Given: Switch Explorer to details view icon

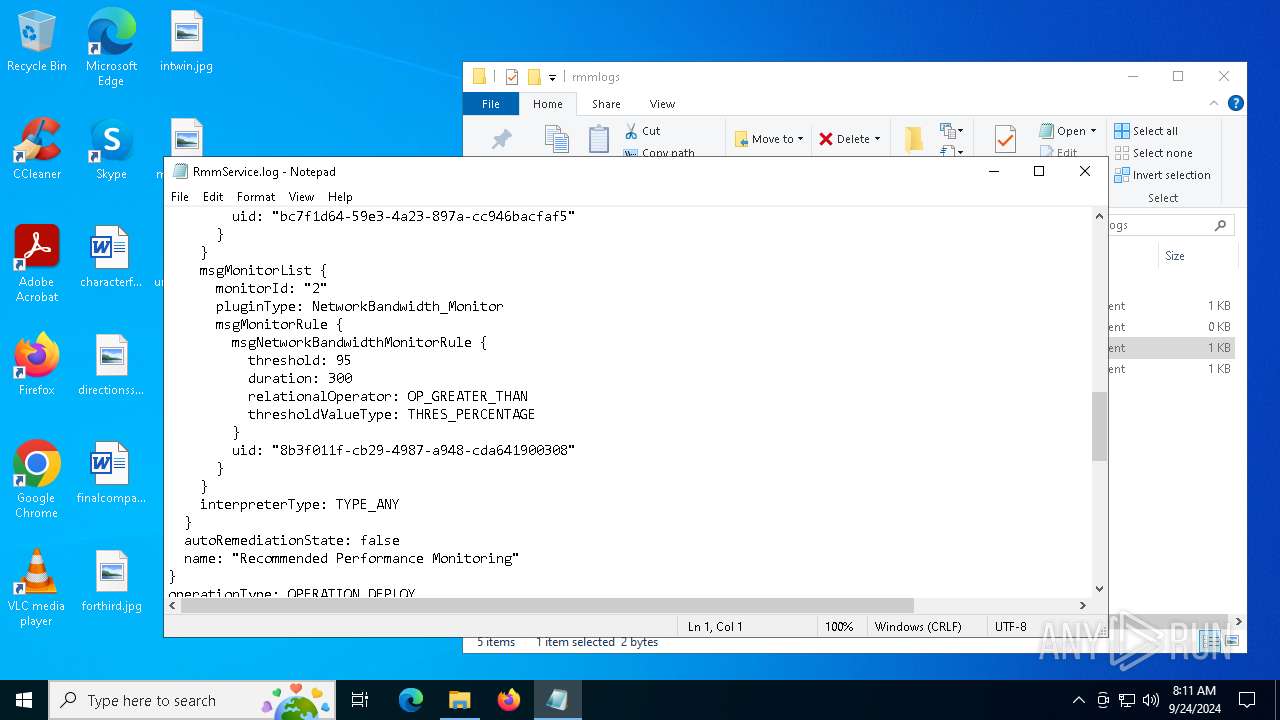Looking at the screenshot, I should pos(1210,641).
